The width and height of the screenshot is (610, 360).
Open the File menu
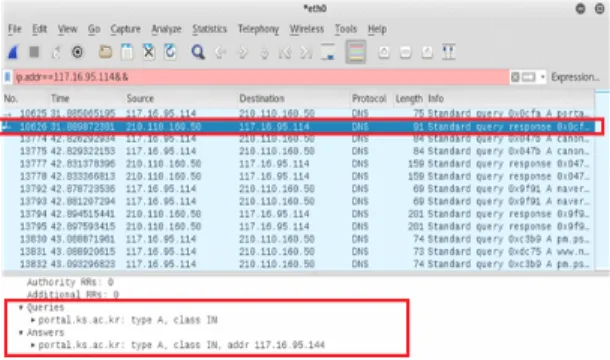[x=15, y=29]
